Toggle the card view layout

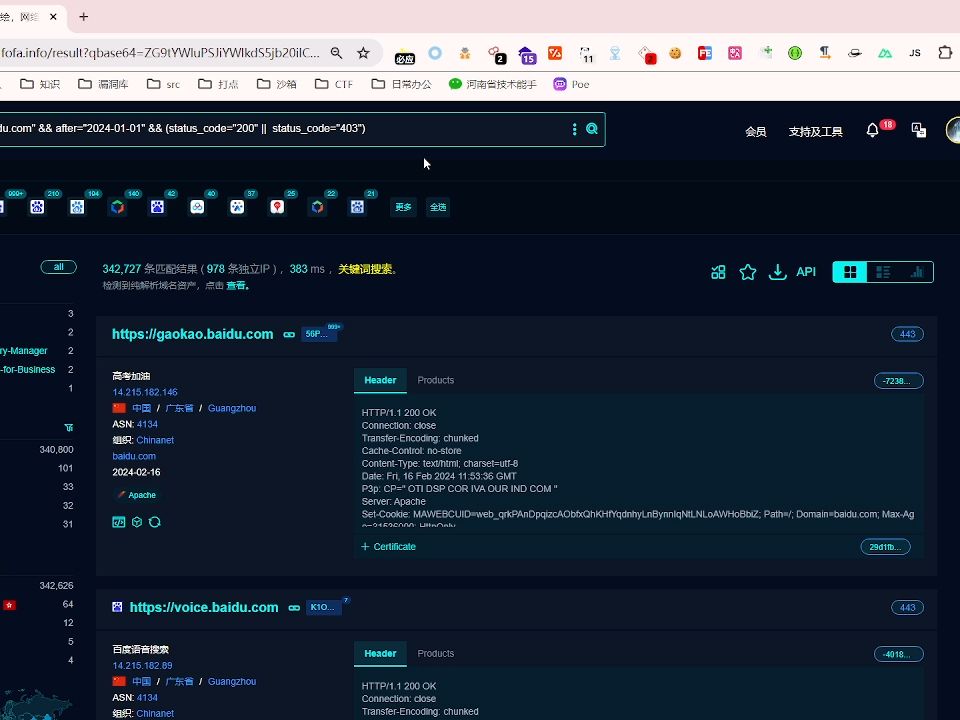coord(849,271)
